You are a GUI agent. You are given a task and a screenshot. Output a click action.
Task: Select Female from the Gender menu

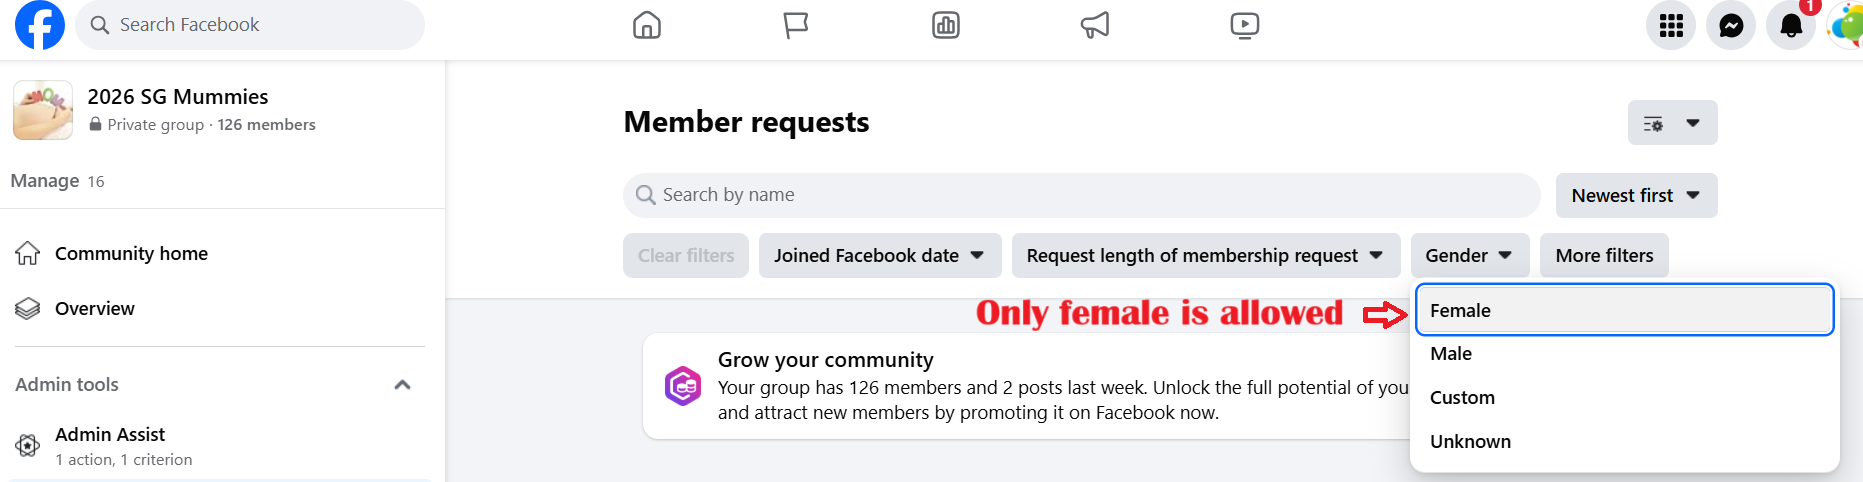click(x=1624, y=310)
